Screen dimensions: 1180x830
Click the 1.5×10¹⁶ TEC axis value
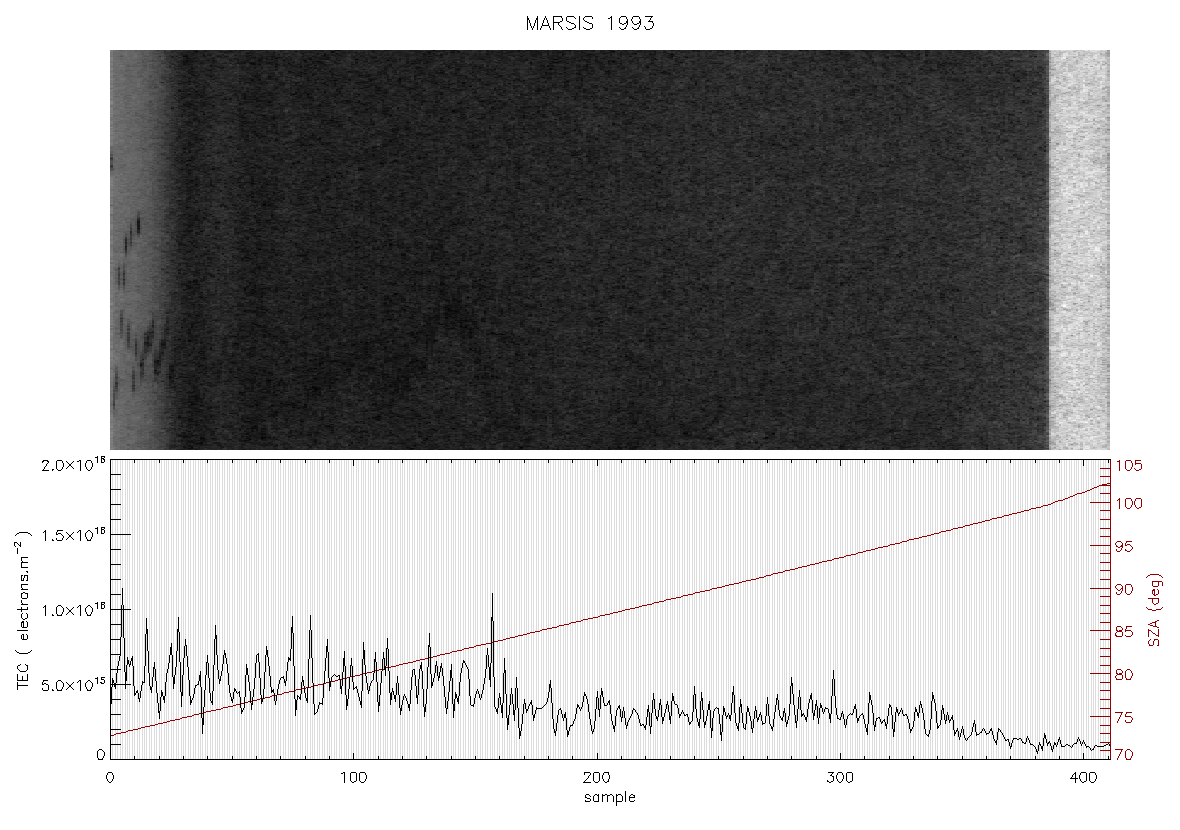coord(73,536)
